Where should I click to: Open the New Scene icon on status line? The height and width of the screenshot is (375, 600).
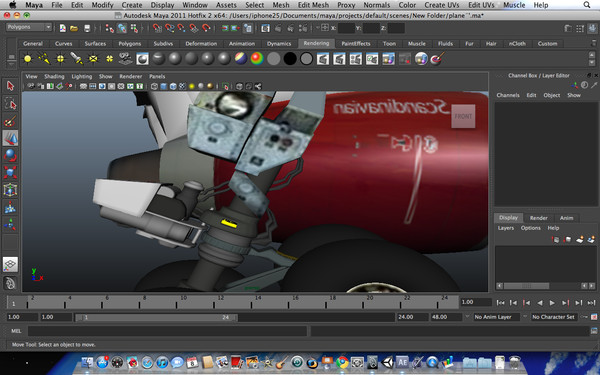coord(62,28)
